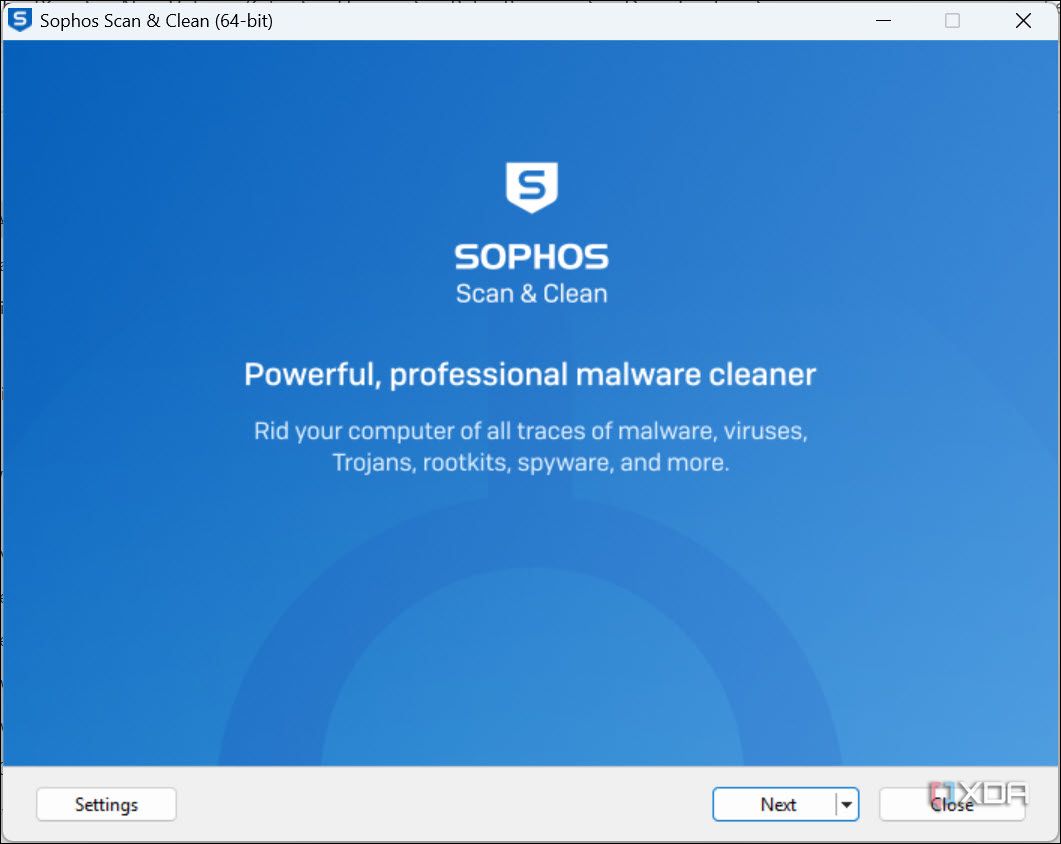Click 'Trojans, rootkits, spyware, and more.' line
Image resolution: width=1061 pixels, height=844 pixels.
530,463
